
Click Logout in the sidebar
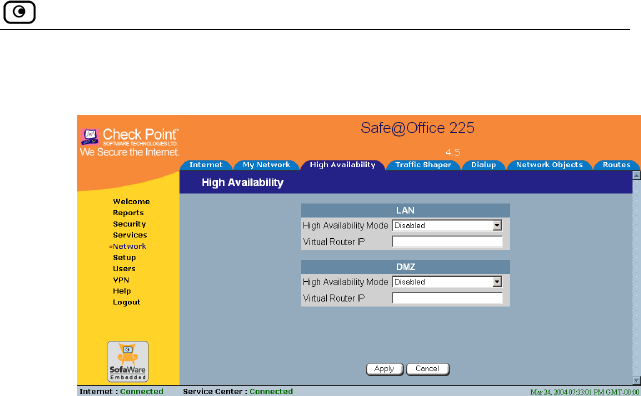[126, 302]
